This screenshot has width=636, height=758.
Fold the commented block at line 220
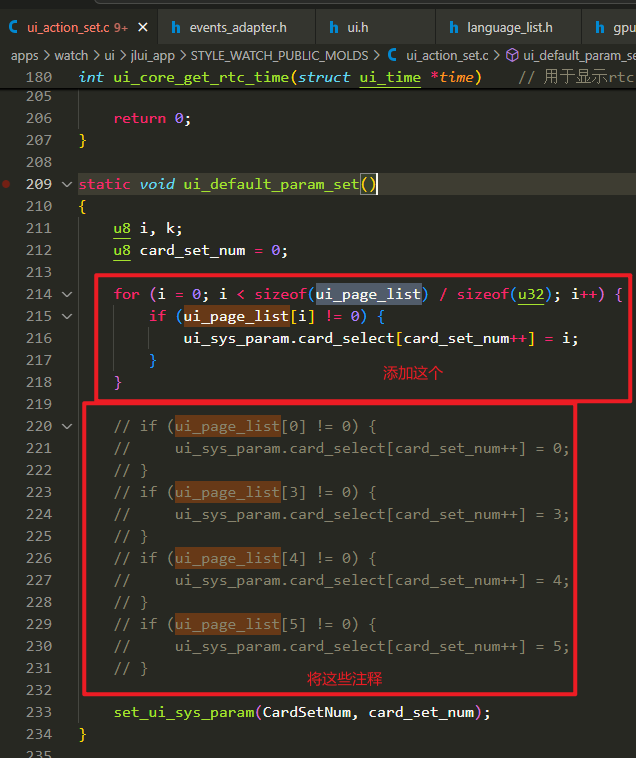pyautogui.click(x=67, y=426)
